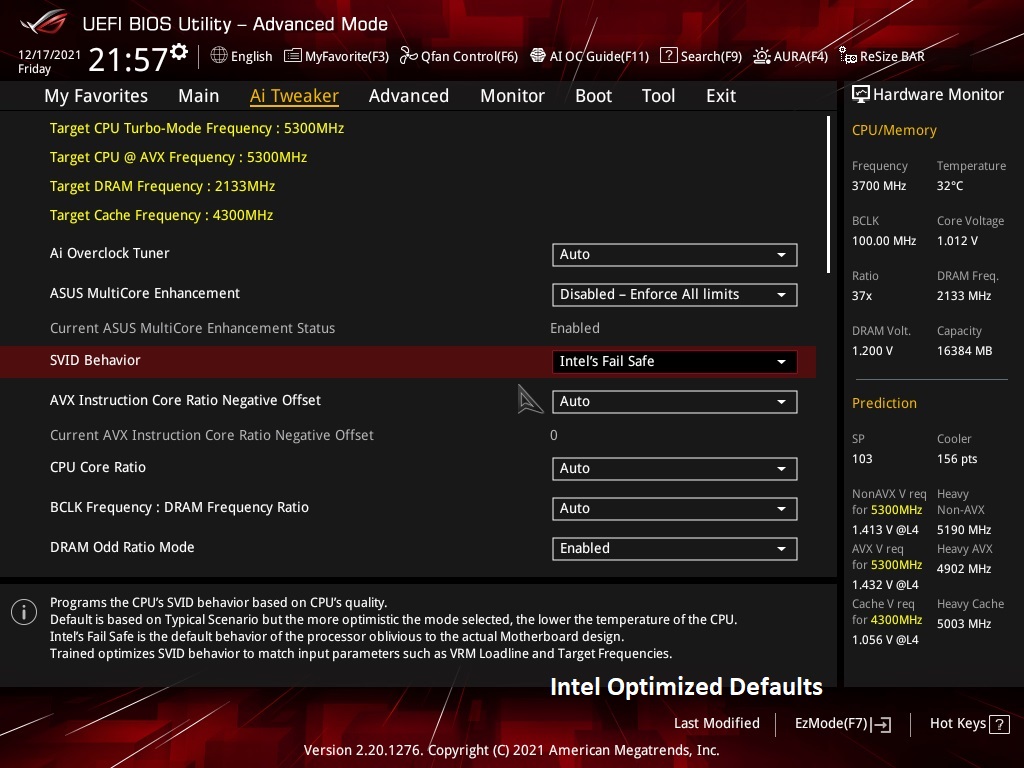This screenshot has width=1024, height=768.
Task: Click the settings list vertical scrollbar
Action: [x=828, y=195]
